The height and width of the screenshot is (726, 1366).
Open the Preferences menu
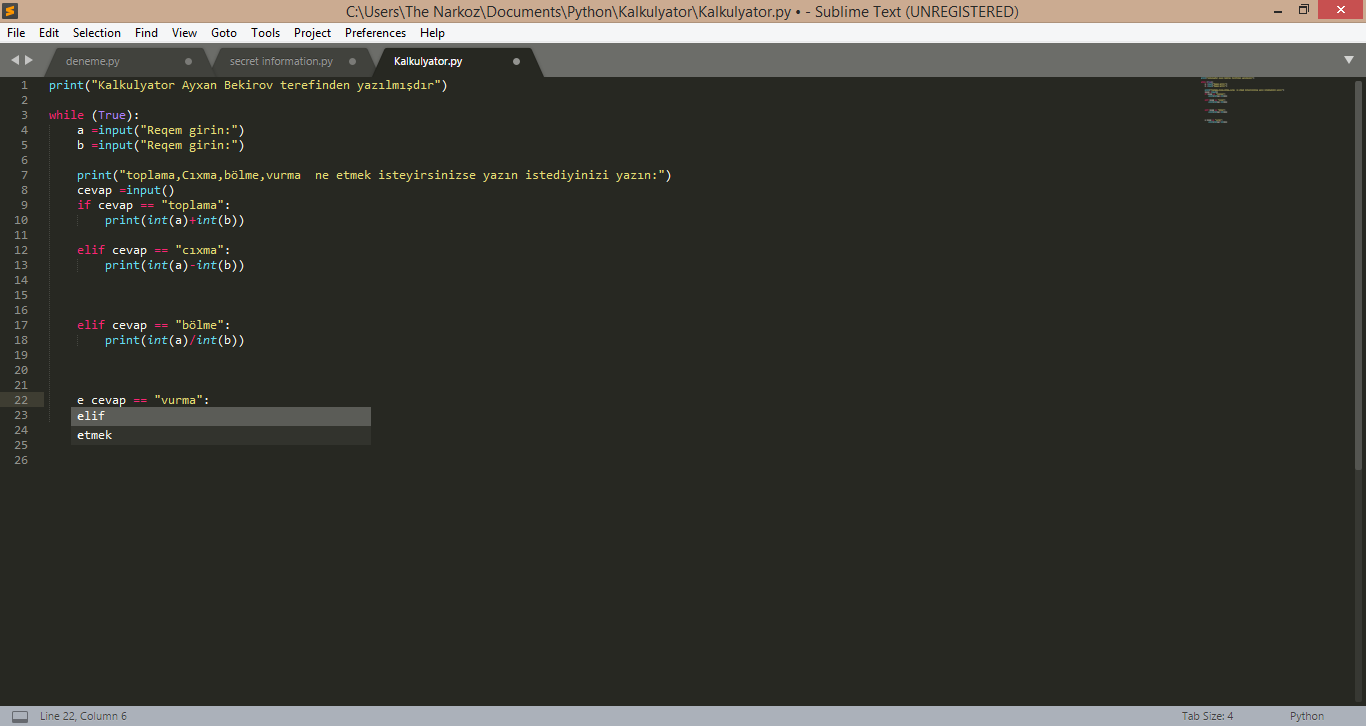coord(376,33)
